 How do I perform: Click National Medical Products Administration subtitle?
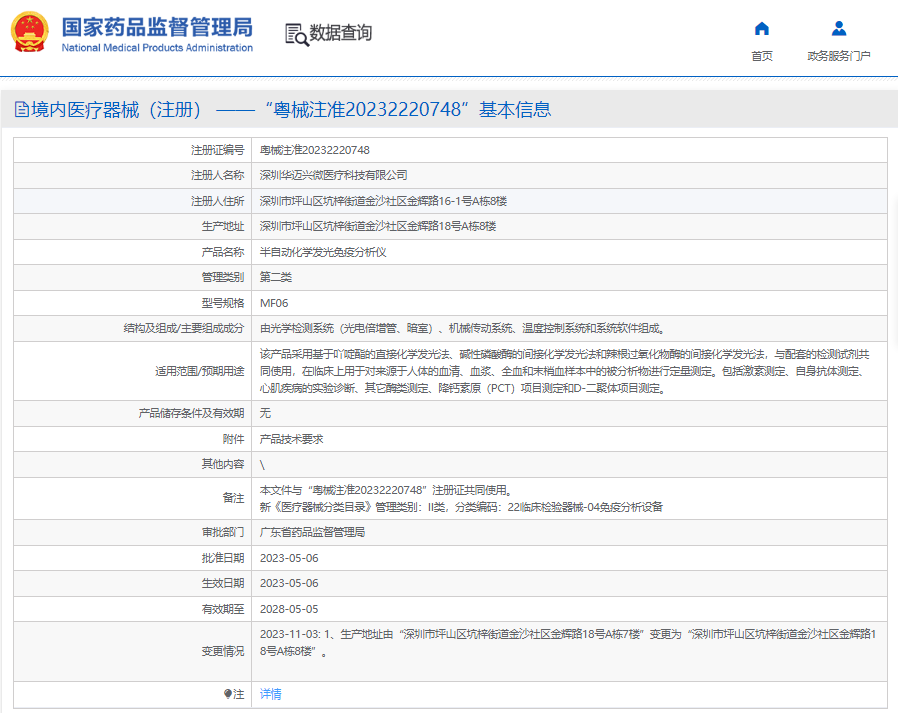(157, 48)
